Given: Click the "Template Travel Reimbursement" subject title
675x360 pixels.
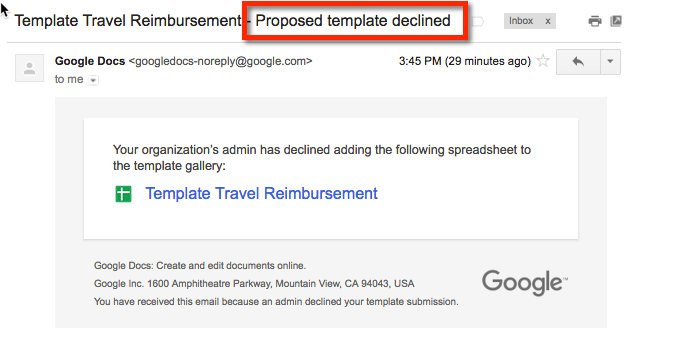Looking at the screenshot, I should tap(128, 21).
